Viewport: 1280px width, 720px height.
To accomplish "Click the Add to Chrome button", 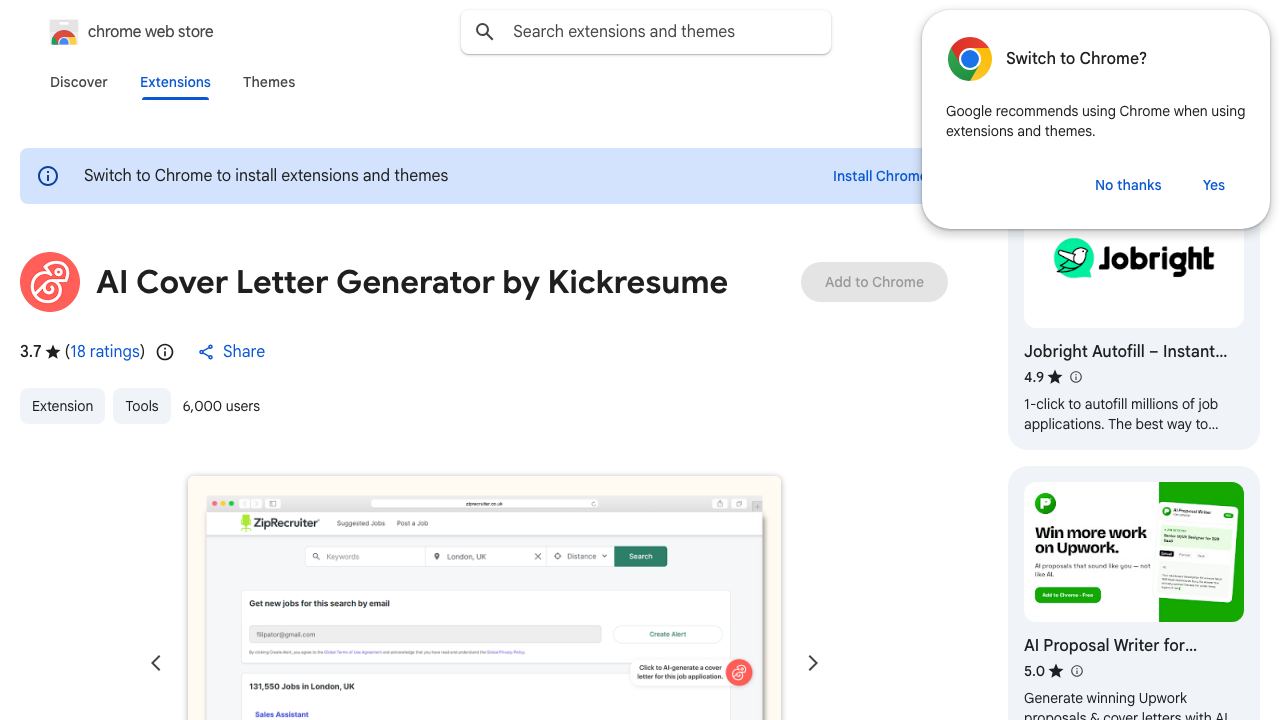I will 874,282.
